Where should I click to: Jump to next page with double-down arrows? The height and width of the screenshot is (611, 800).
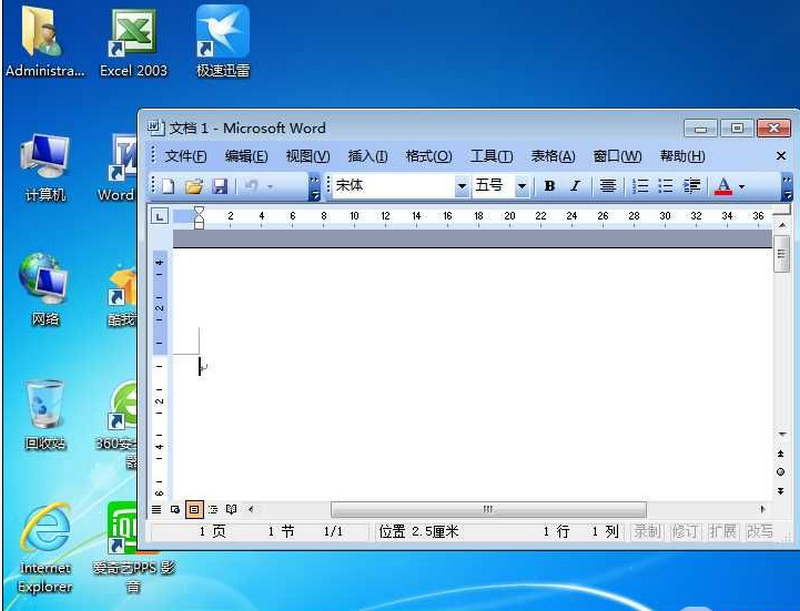coord(781,491)
